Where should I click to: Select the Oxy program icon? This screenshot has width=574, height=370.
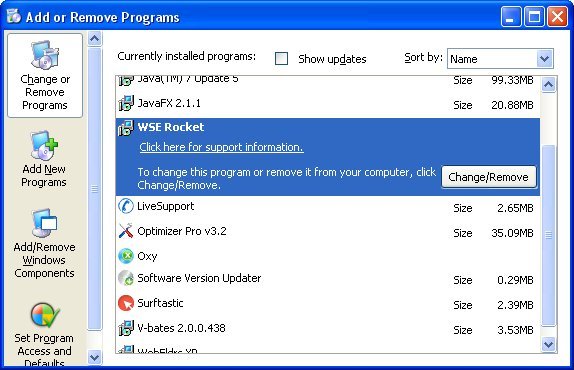point(126,256)
